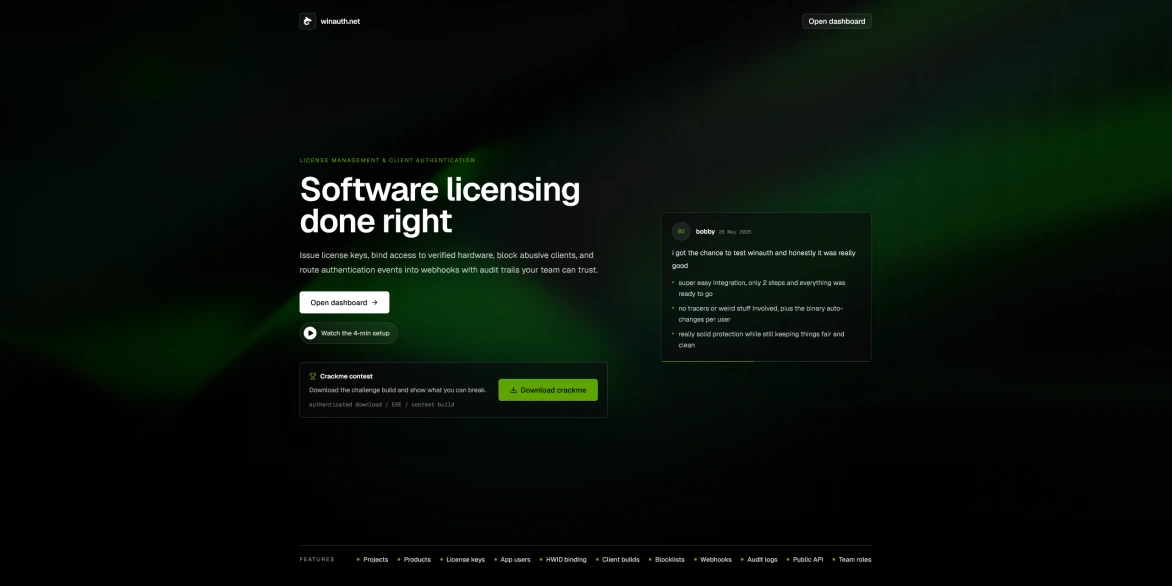The width and height of the screenshot is (1172, 586).
Task: Open dashboard from the top navigation bar
Action: tap(836, 22)
